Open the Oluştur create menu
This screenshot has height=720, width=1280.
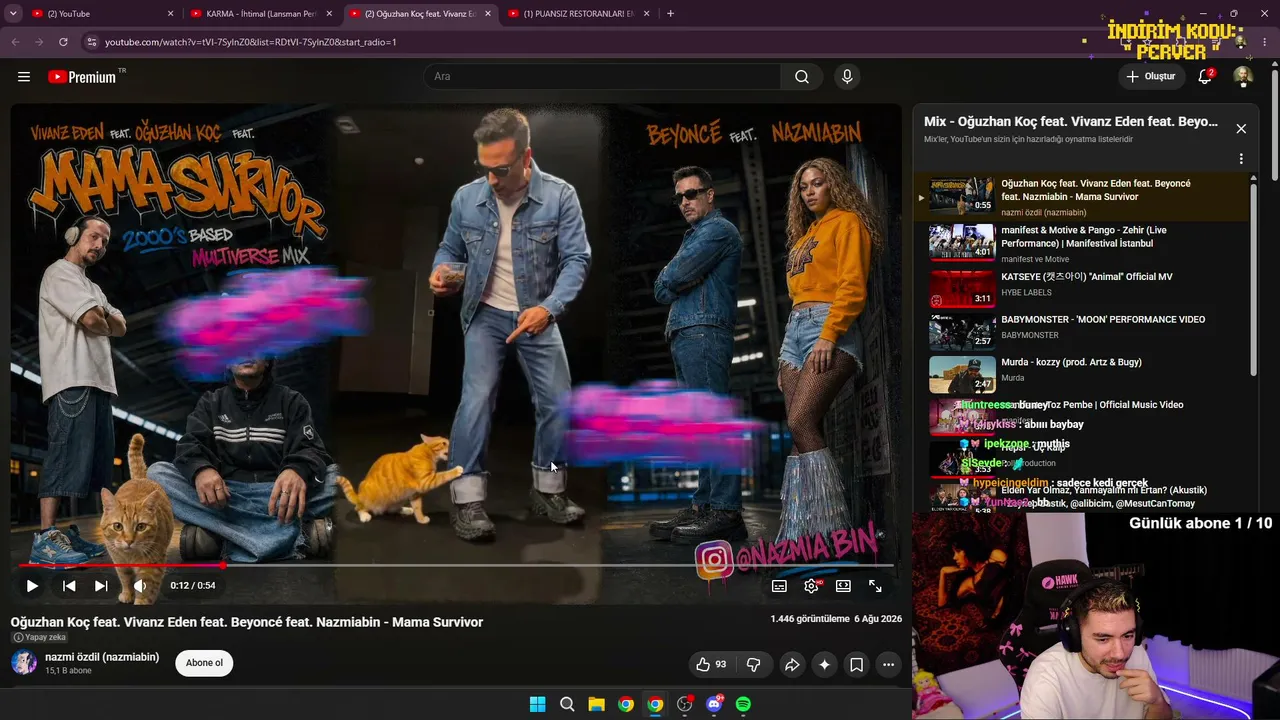(1151, 76)
